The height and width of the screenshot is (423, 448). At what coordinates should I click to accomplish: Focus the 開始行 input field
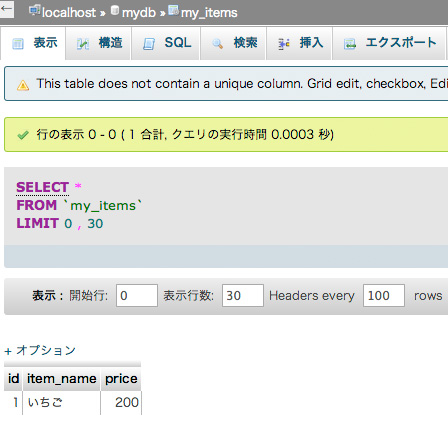click(137, 295)
